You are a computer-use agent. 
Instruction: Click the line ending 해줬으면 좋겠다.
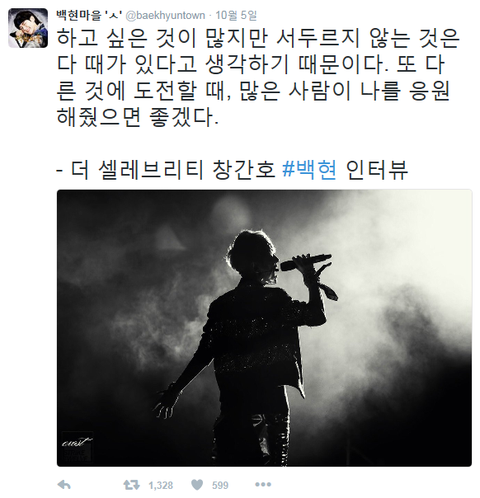[138, 117]
